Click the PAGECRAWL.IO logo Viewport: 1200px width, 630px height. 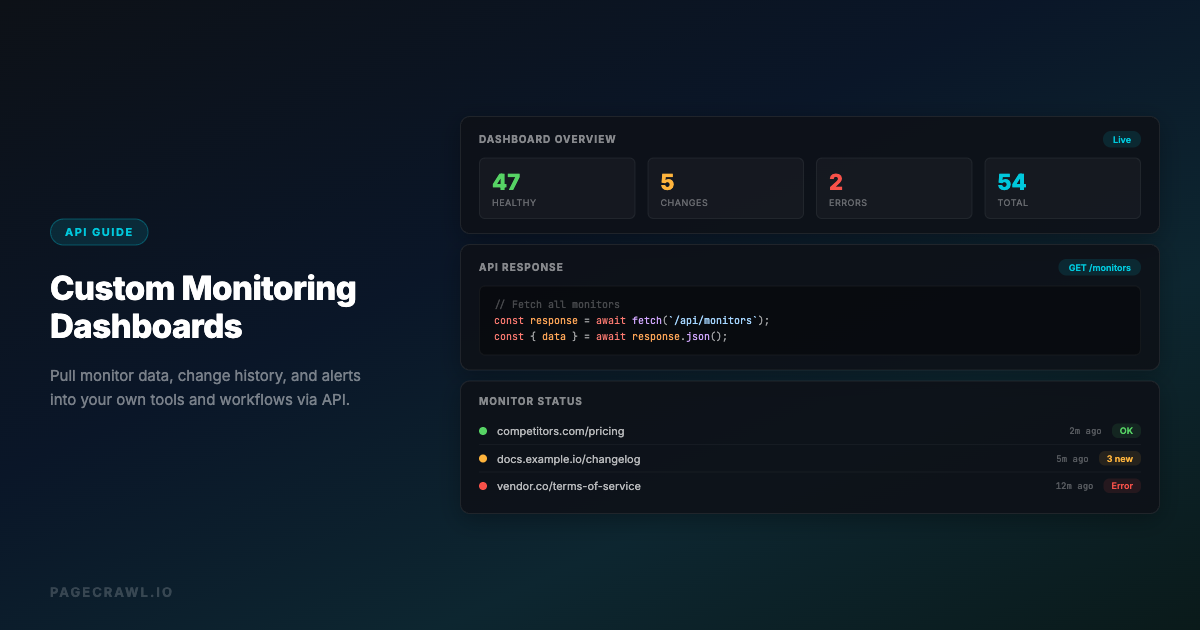(x=111, y=592)
